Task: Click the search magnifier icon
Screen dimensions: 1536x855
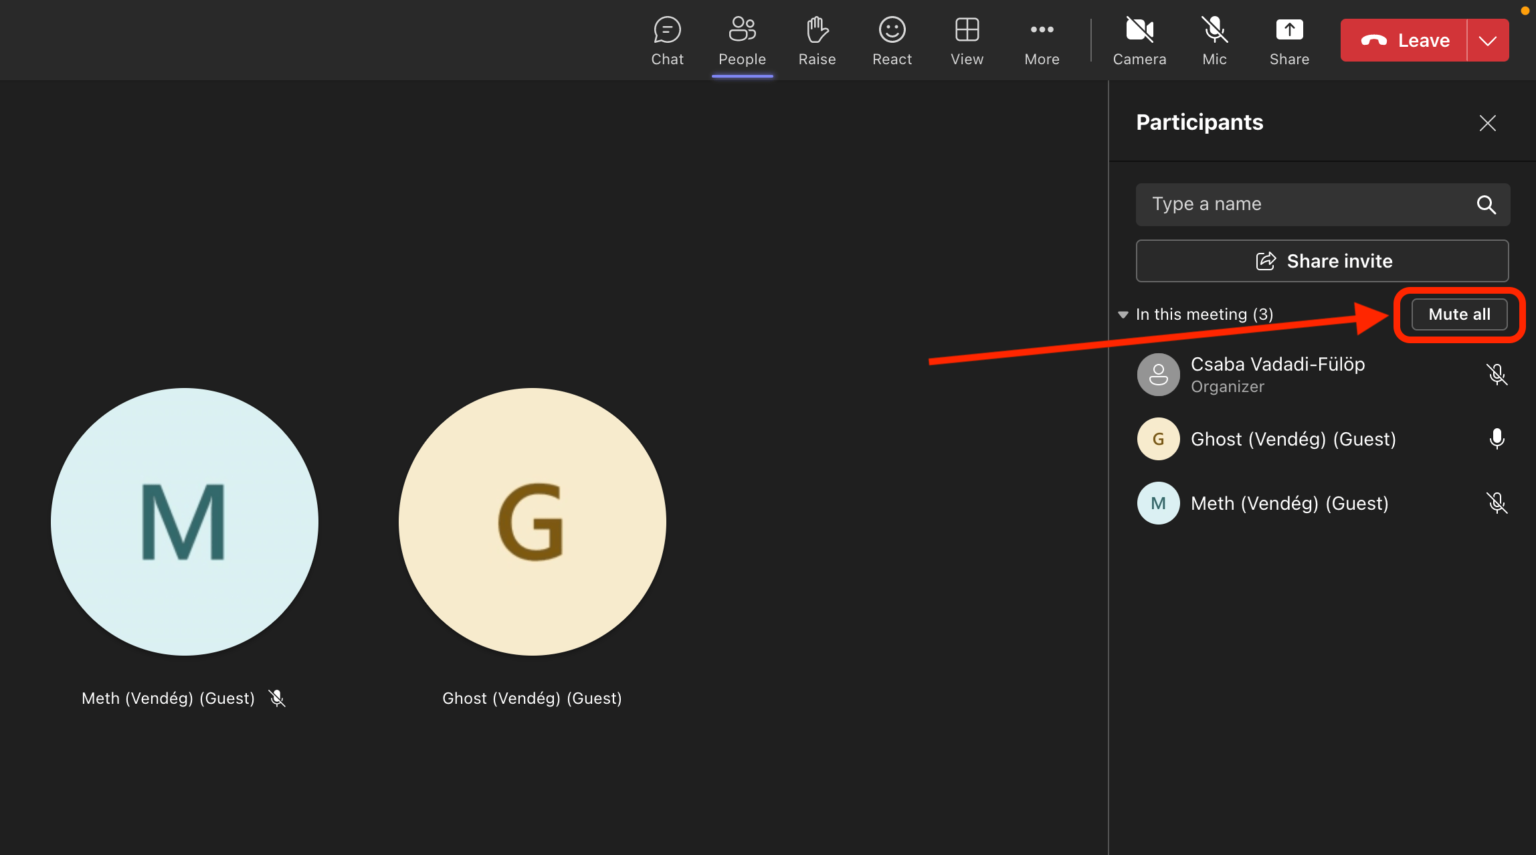Action: [1487, 205]
